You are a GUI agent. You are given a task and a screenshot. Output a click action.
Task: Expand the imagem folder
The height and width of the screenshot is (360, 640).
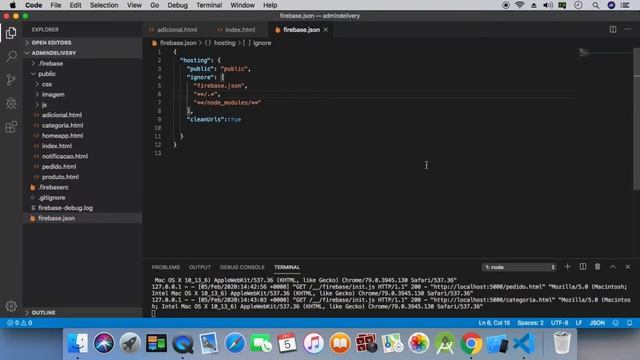click(53, 94)
